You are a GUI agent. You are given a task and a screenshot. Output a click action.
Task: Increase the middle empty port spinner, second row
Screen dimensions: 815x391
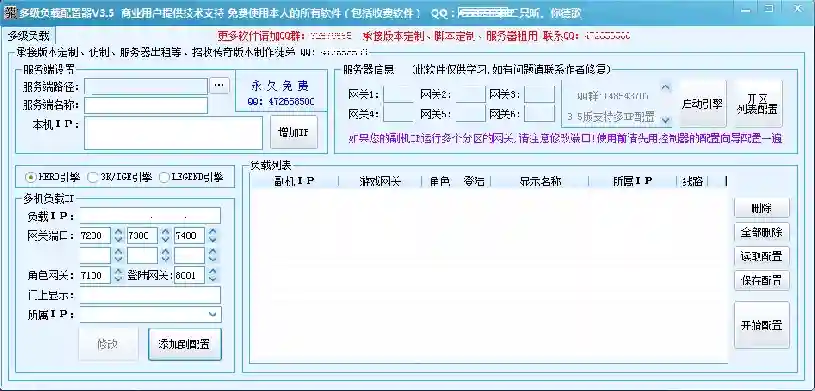165,251
